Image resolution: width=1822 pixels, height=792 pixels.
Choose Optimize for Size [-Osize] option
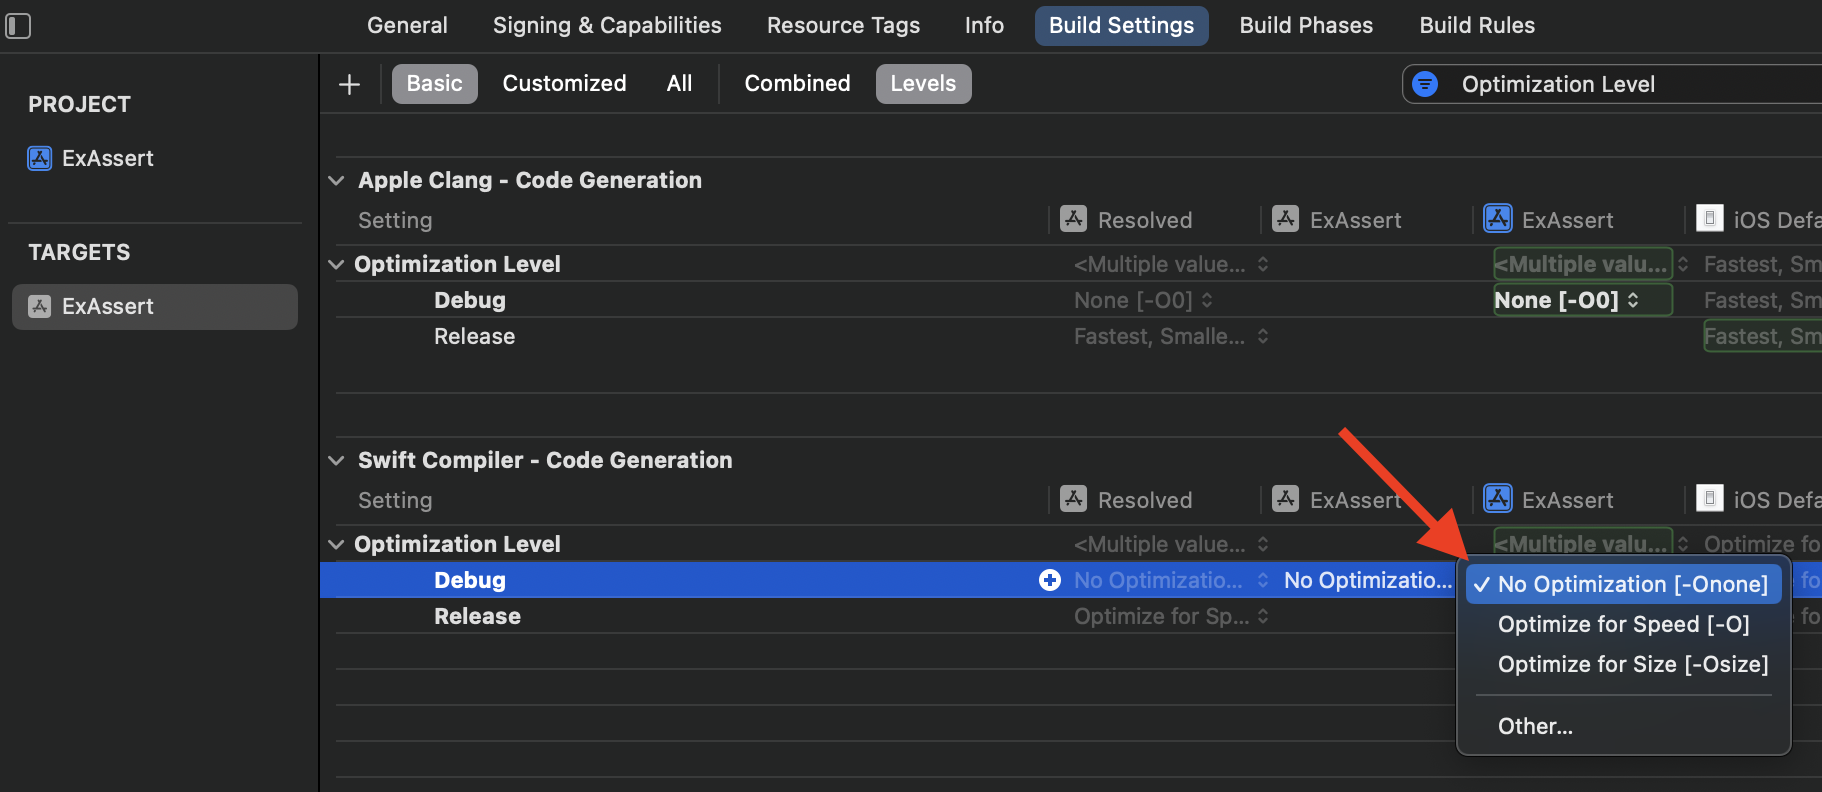click(1623, 665)
